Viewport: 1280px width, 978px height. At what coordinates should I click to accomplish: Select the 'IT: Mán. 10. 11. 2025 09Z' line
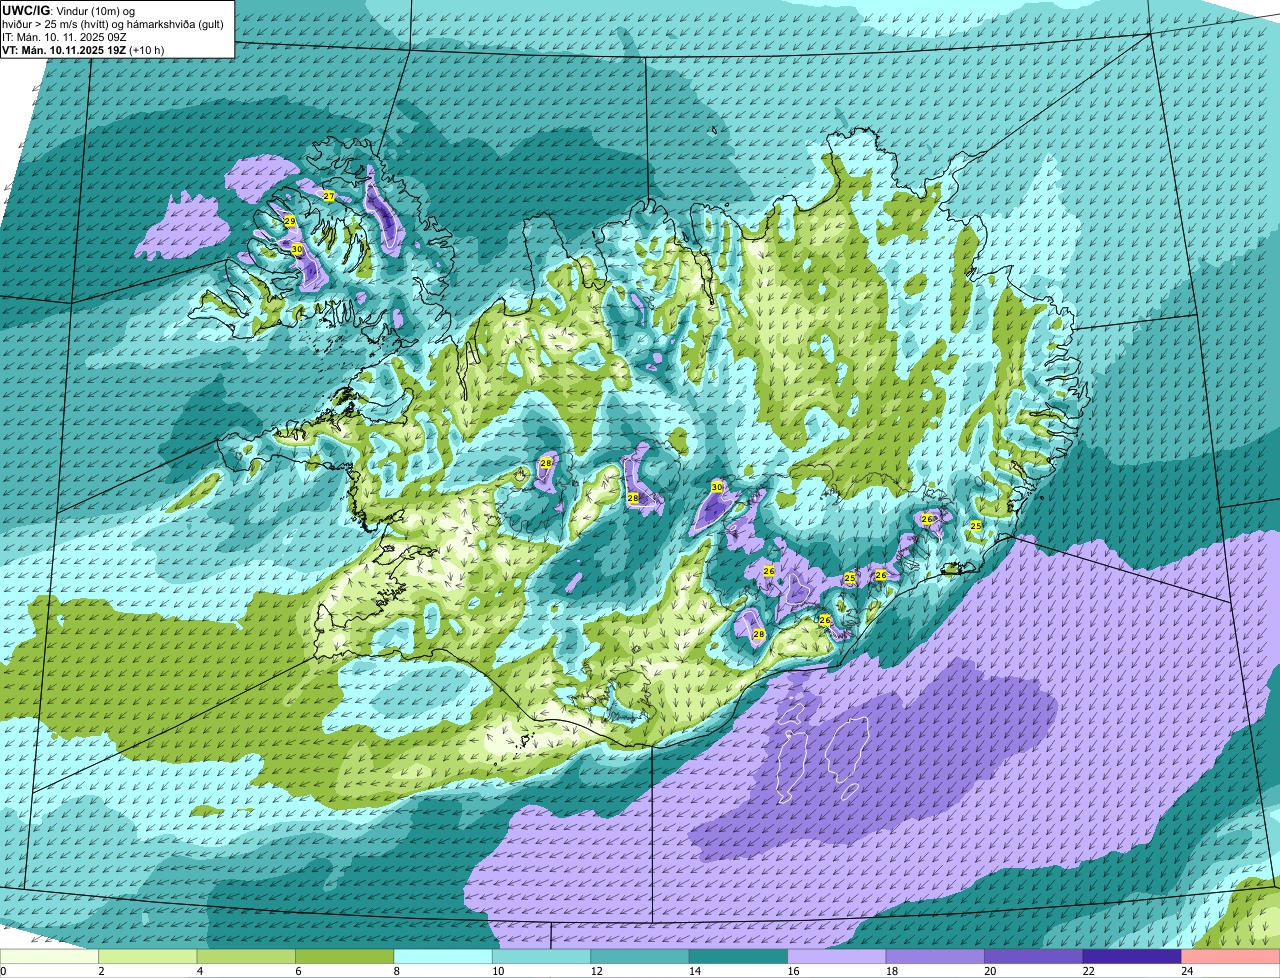pos(64,38)
